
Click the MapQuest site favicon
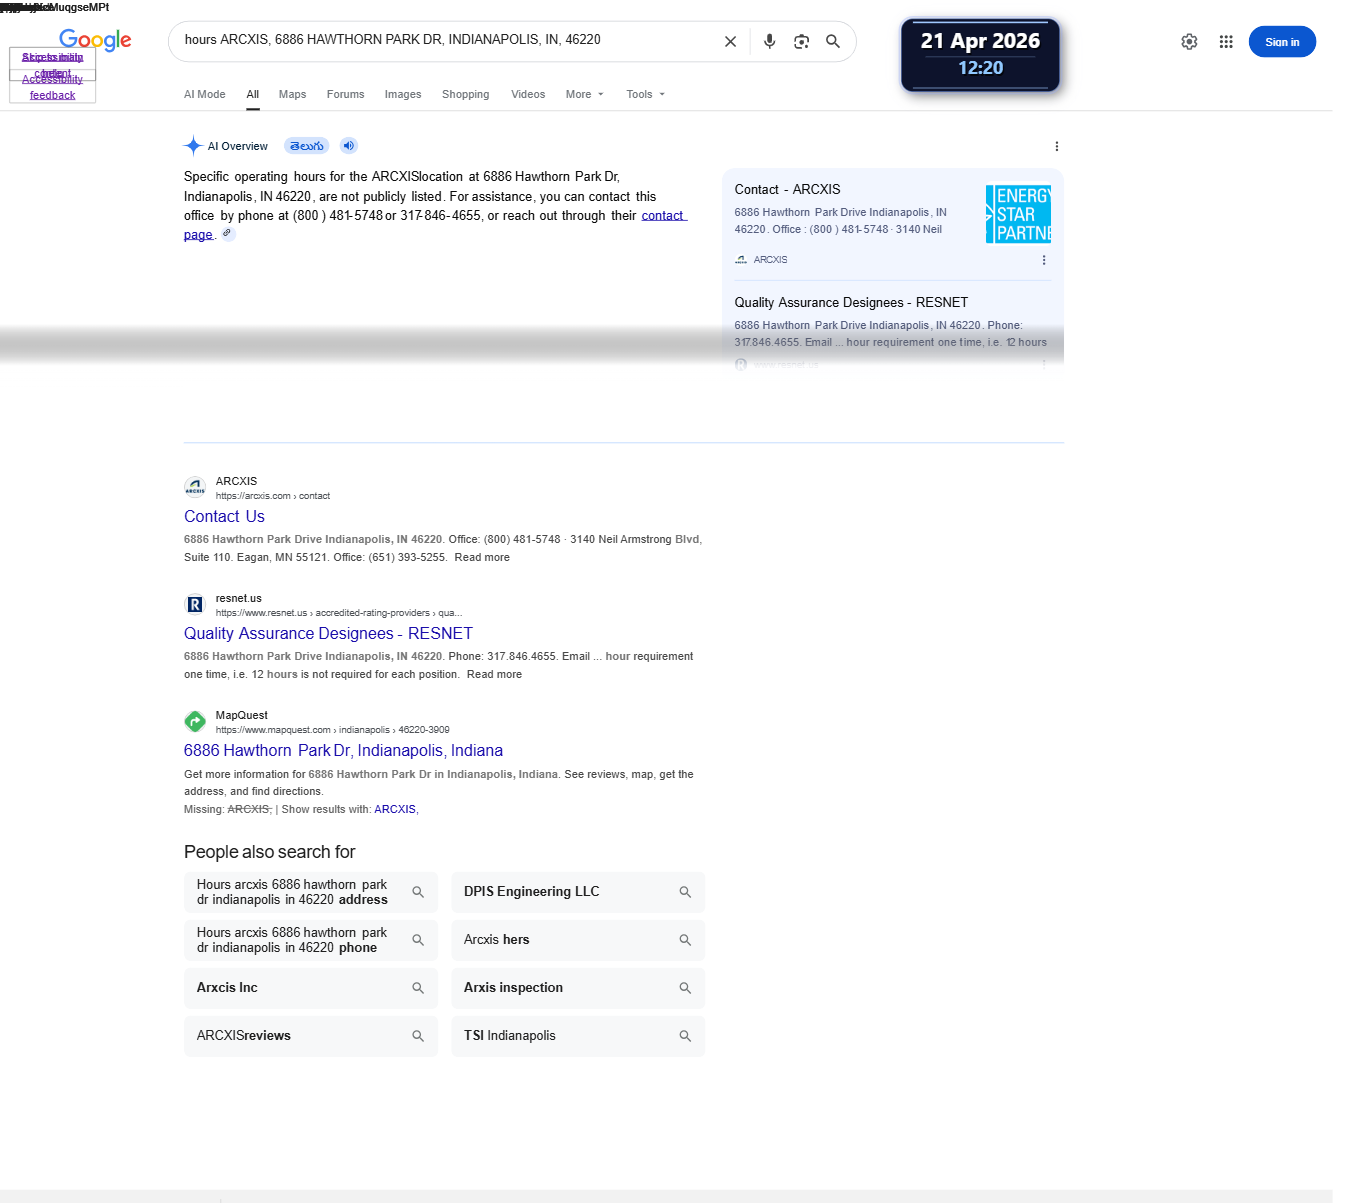pyautogui.click(x=195, y=721)
